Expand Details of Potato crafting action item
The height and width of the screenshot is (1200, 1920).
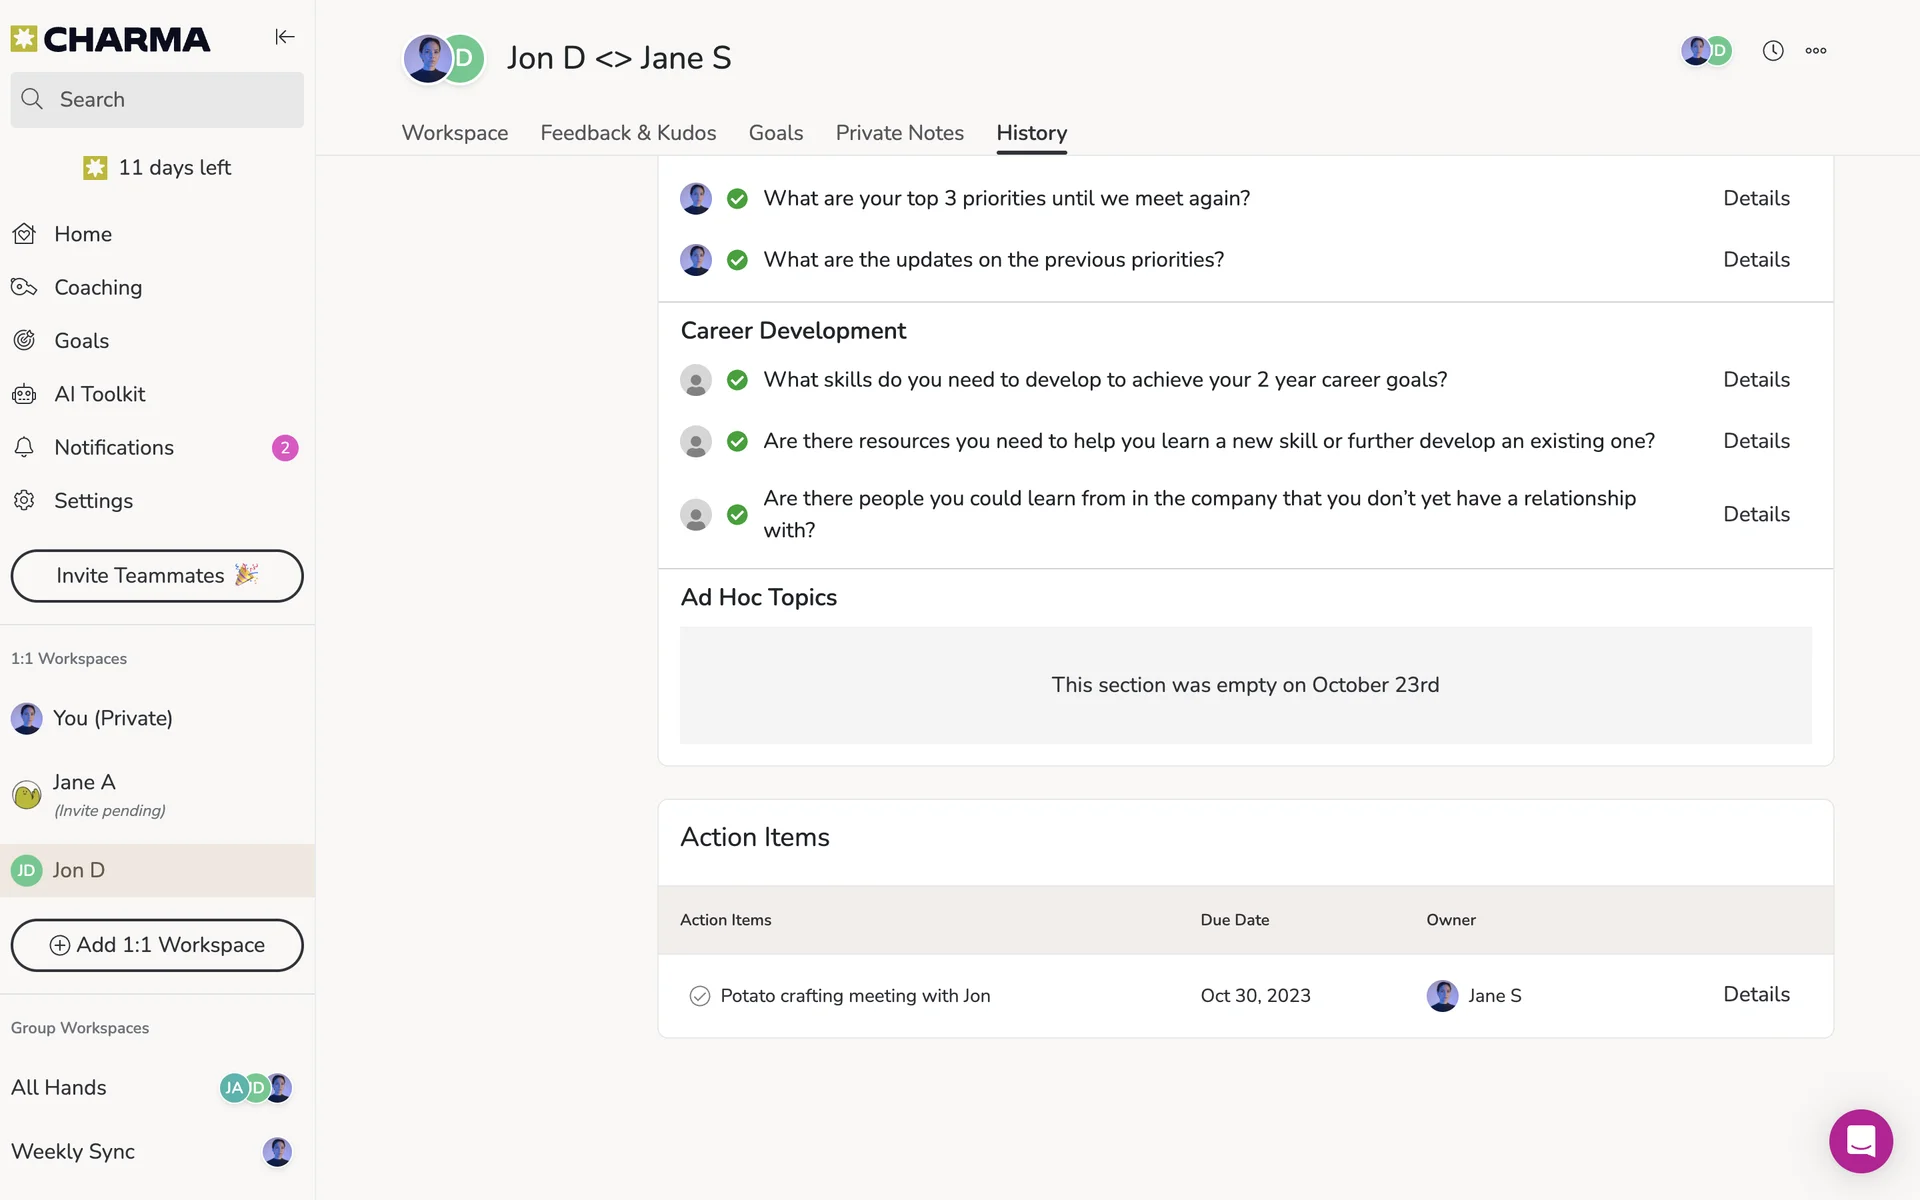click(1756, 994)
